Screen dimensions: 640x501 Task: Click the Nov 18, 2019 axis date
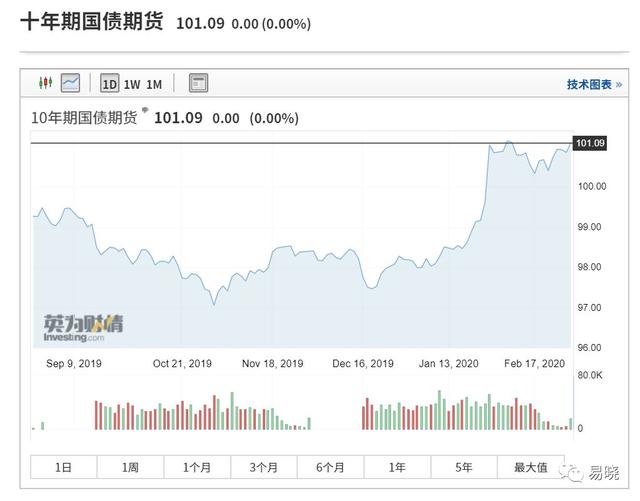click(x=273, y=363)
